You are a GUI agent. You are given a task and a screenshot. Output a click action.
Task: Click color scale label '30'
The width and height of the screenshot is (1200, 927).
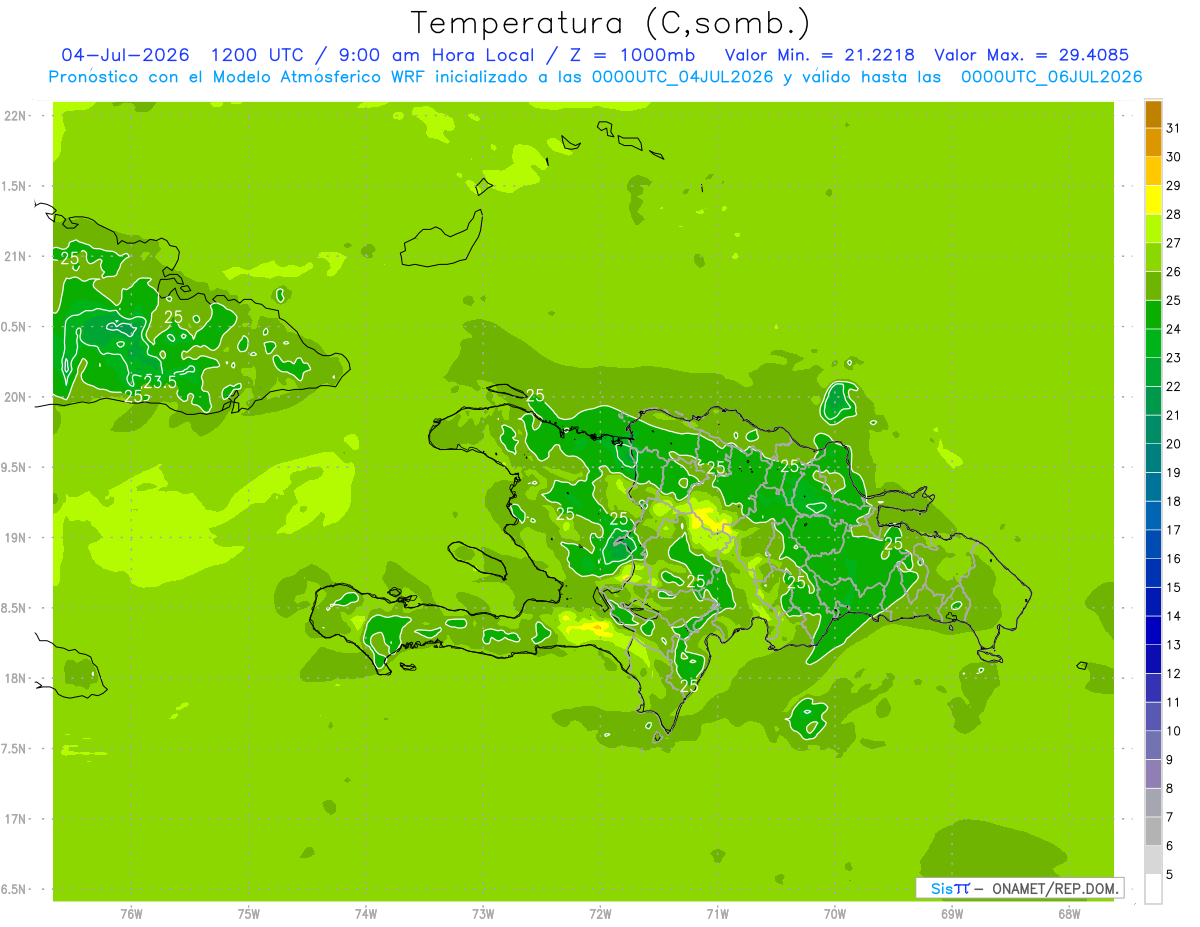click(1173, 157)
